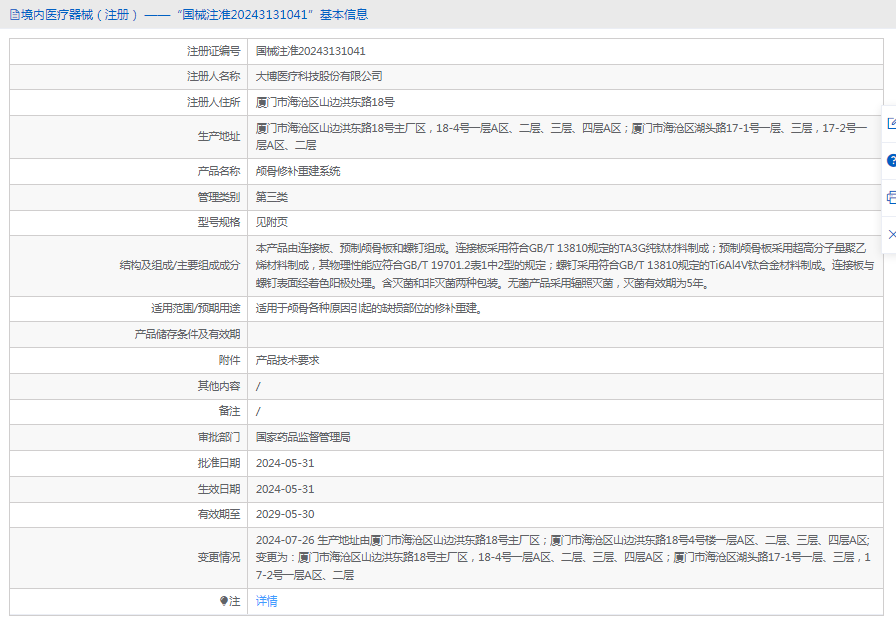Screen dimensions: 896x620
Task: Click the slash value in the 备注 row
Action: point(258,411)
